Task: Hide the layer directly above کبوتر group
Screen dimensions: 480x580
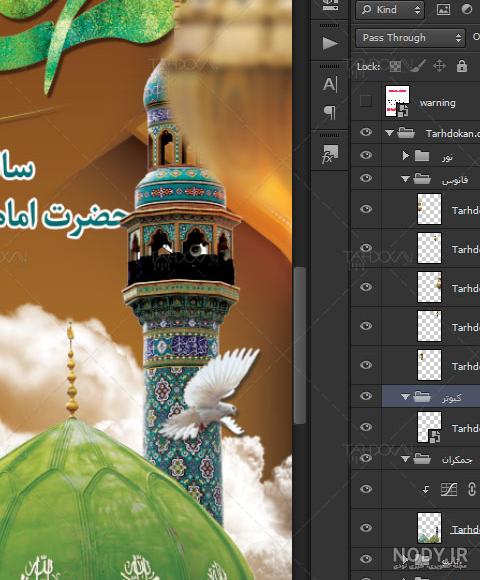Action: pyautogui.click(x=366, y=365)
